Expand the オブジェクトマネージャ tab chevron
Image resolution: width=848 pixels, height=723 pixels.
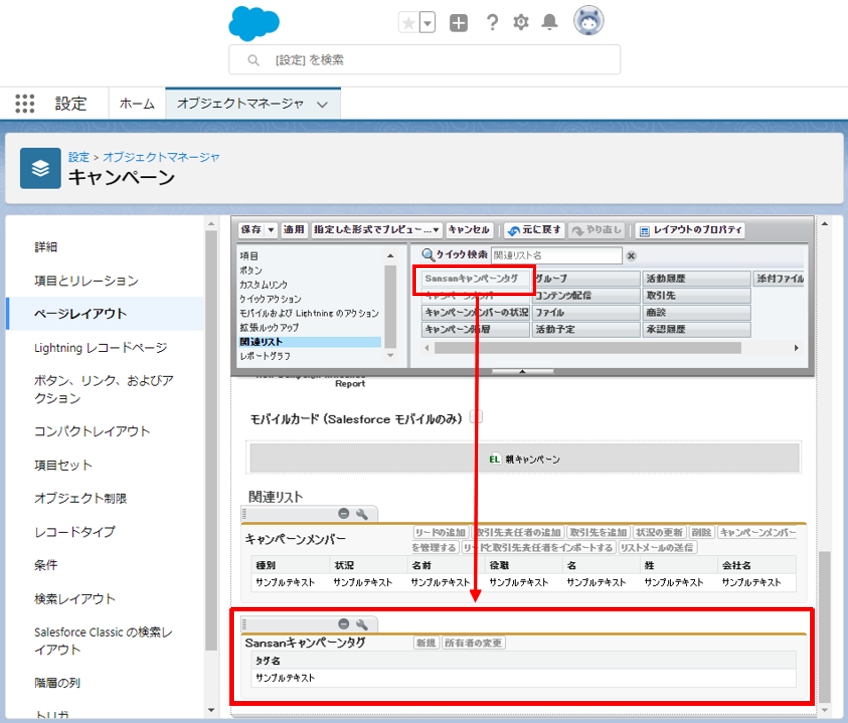[322, 104]
